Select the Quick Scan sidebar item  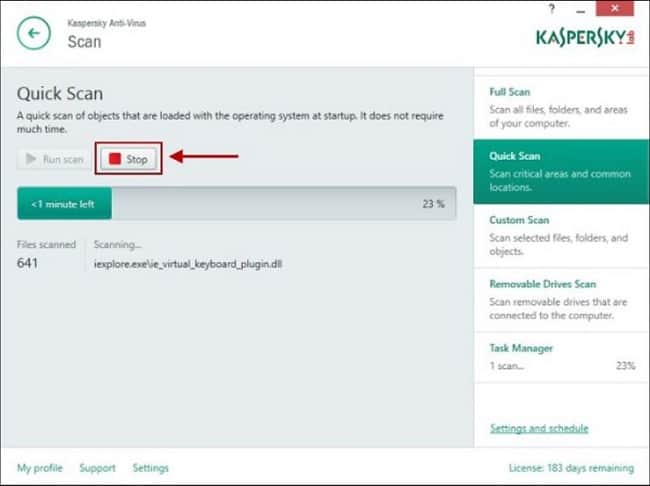tap(561, 171)
